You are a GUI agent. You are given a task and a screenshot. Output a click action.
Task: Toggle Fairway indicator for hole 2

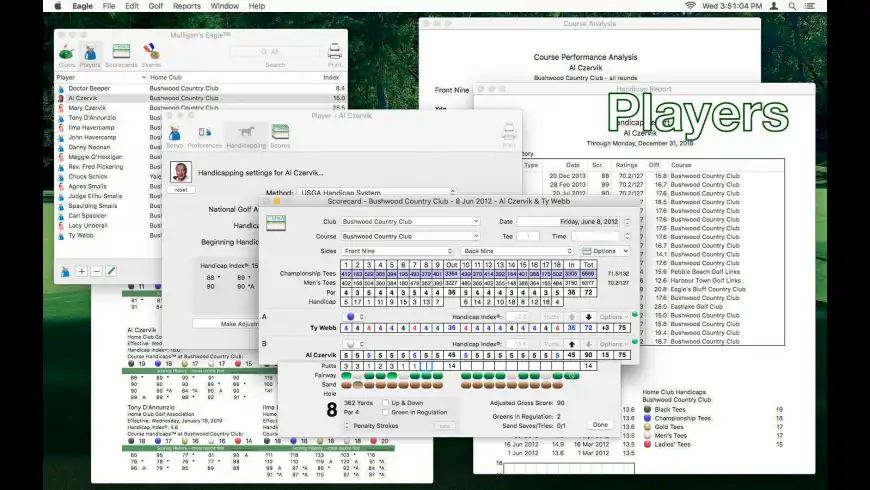click(358, 376)
